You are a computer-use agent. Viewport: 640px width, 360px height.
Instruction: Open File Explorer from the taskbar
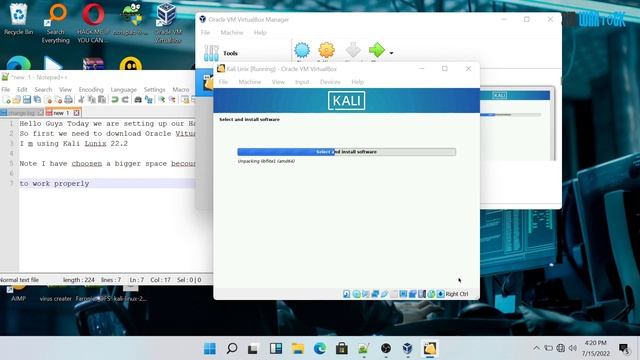298,349
